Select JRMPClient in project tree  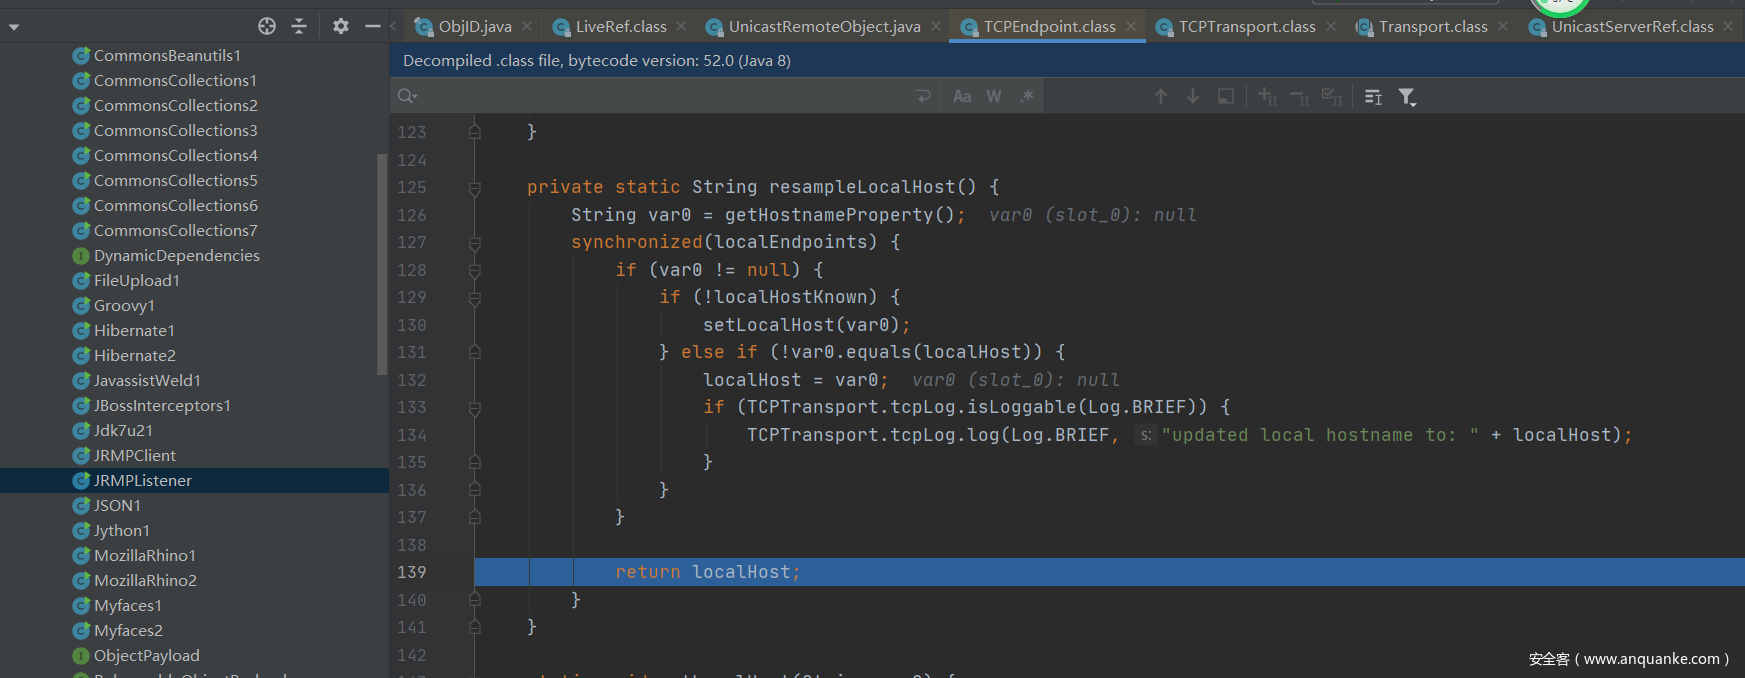tap(134, 455)
